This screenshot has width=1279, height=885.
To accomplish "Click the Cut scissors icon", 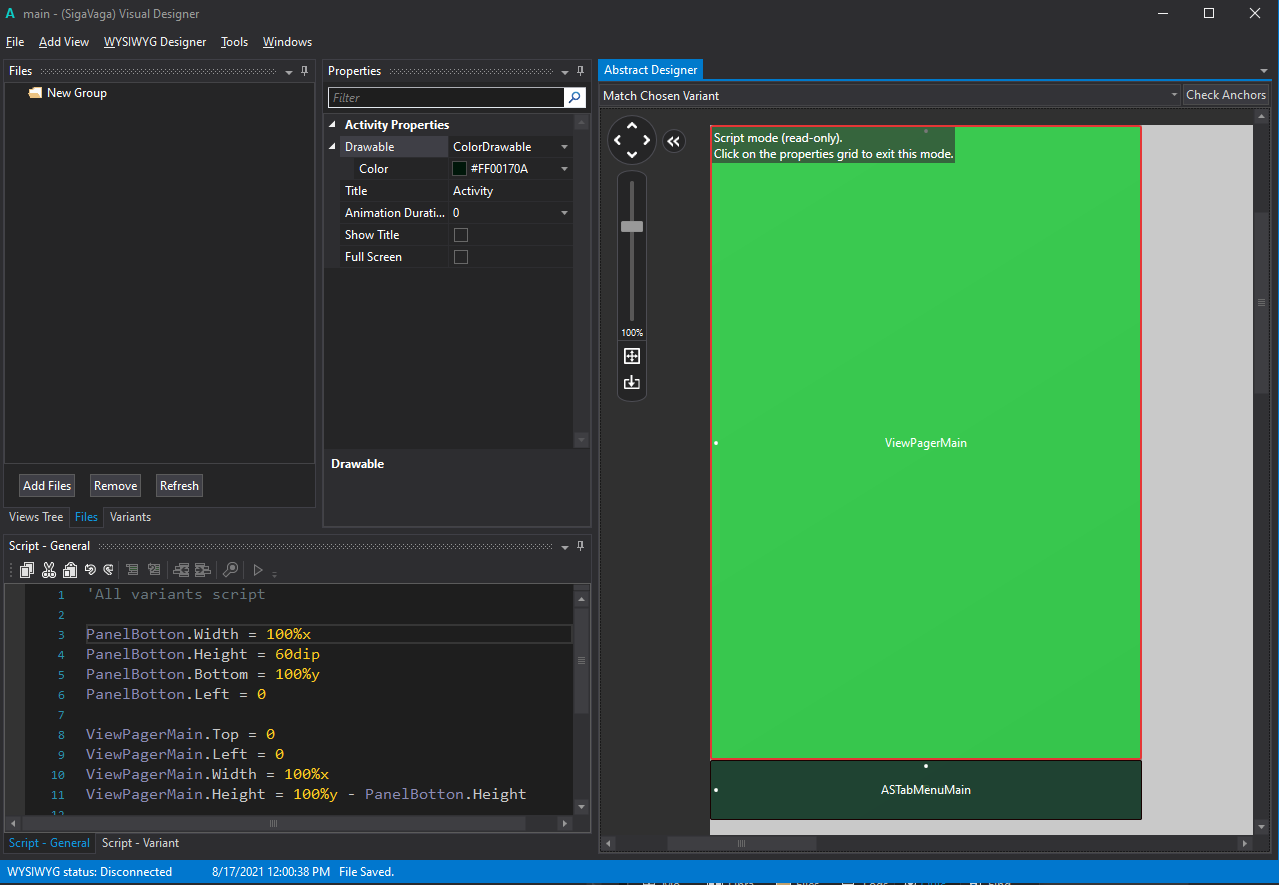I will [49, 570].
